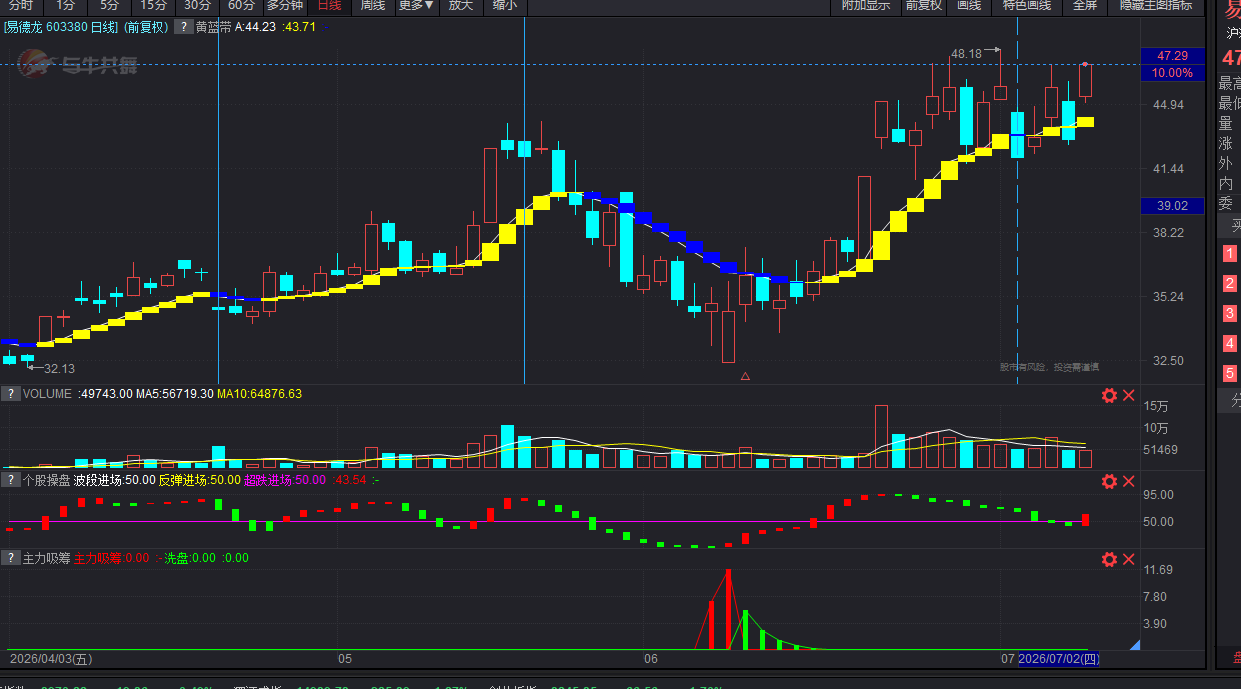The image size is (1241, 689).
Task: Click the 易德龙 603380 日线 title
Action: click(x=60, y=27)
